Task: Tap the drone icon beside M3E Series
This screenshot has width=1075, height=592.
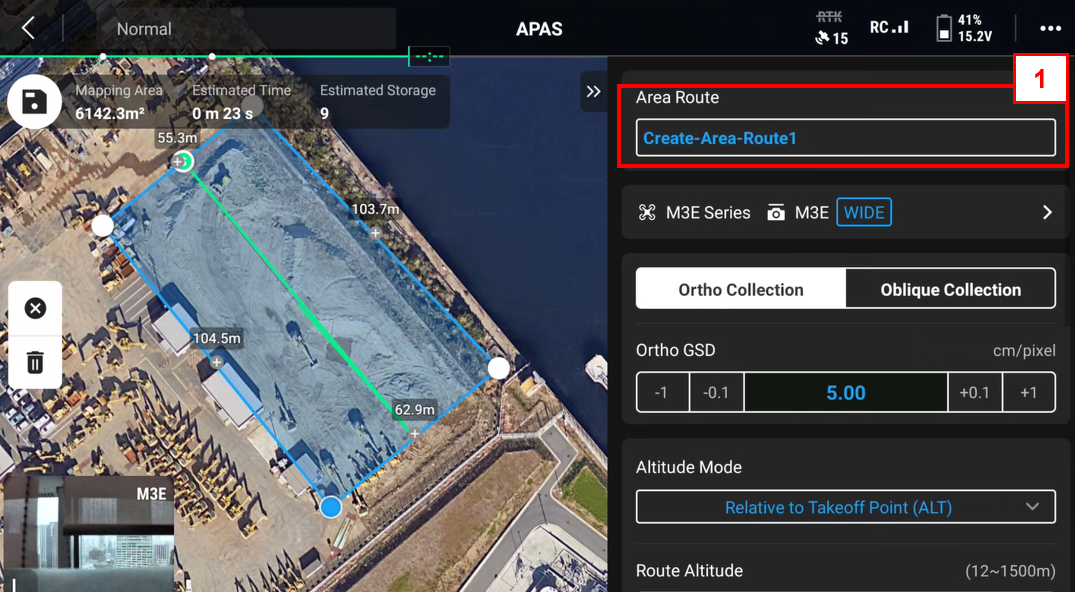Action: (x=647, y=213)
